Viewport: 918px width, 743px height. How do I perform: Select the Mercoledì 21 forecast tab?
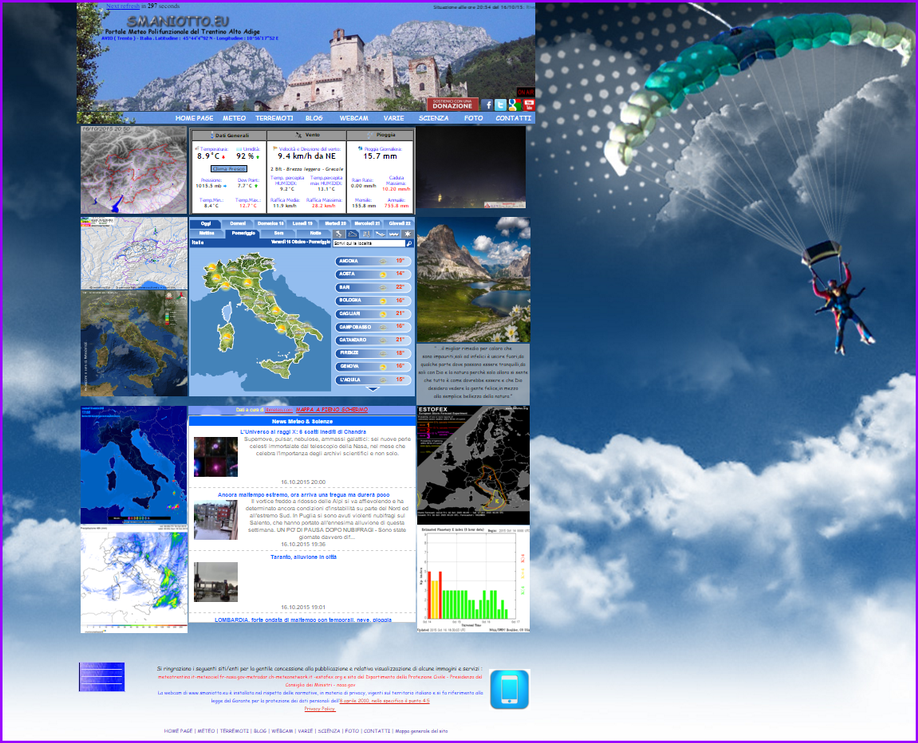pos(368,224)
